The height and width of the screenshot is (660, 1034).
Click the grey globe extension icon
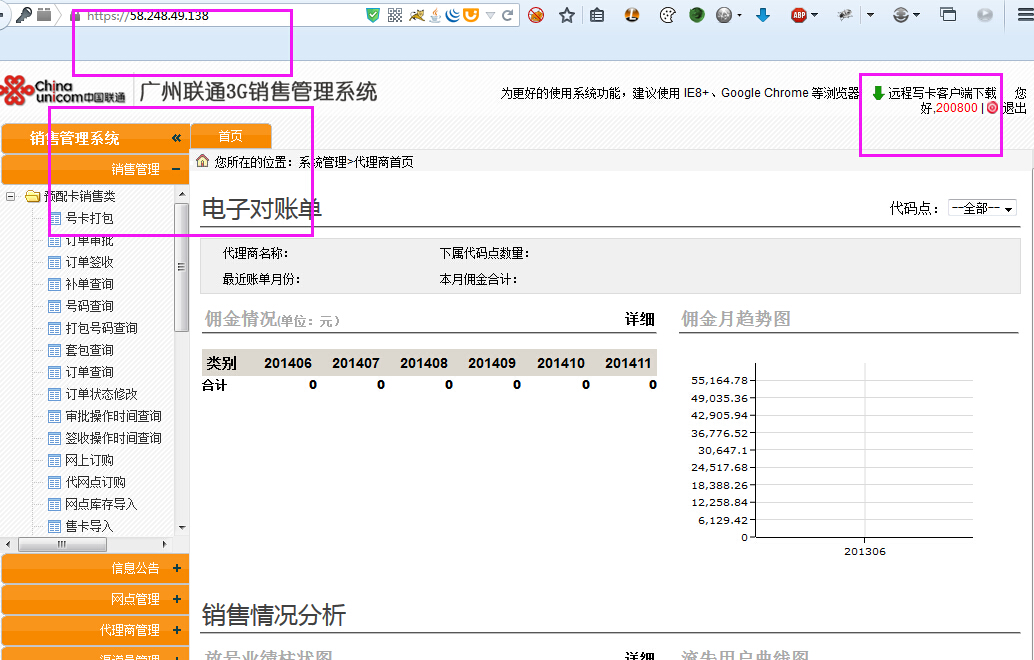tap(724, 15)
